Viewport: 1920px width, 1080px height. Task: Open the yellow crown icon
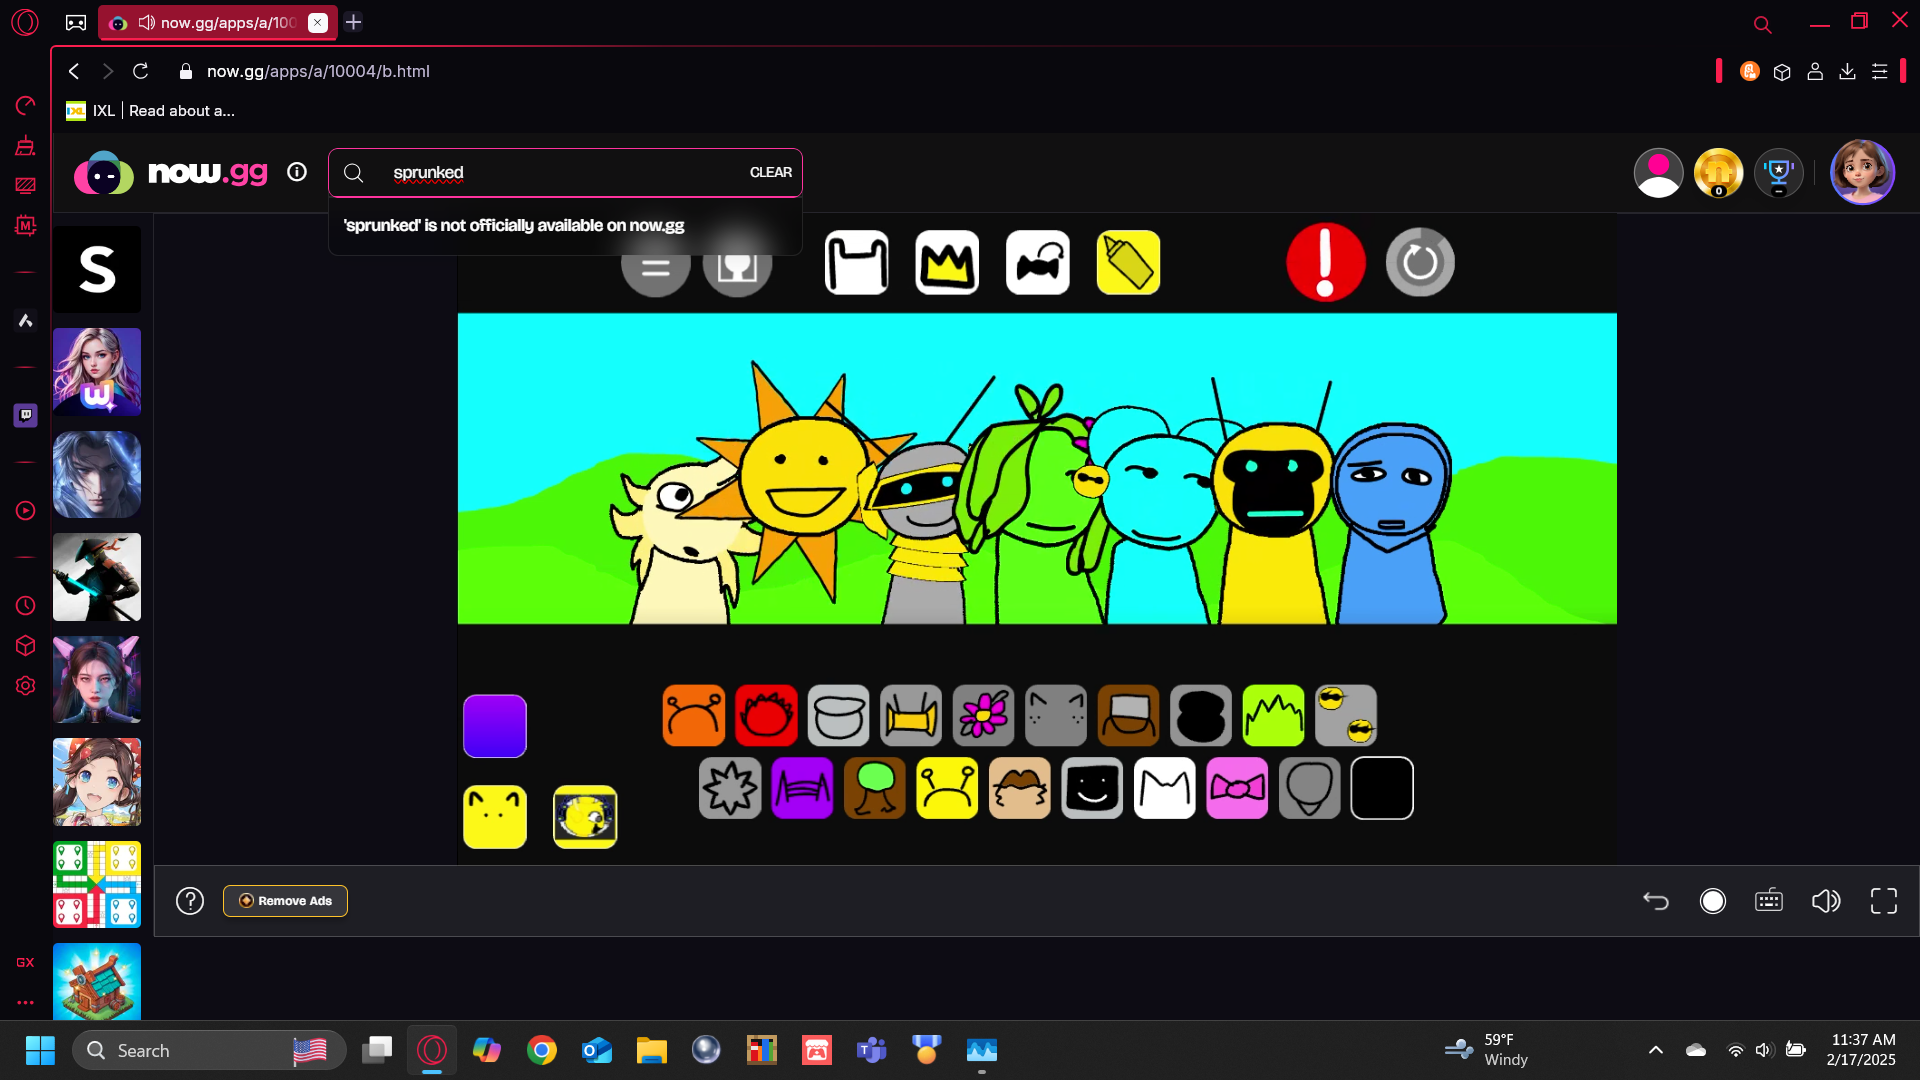coord(947,262)
